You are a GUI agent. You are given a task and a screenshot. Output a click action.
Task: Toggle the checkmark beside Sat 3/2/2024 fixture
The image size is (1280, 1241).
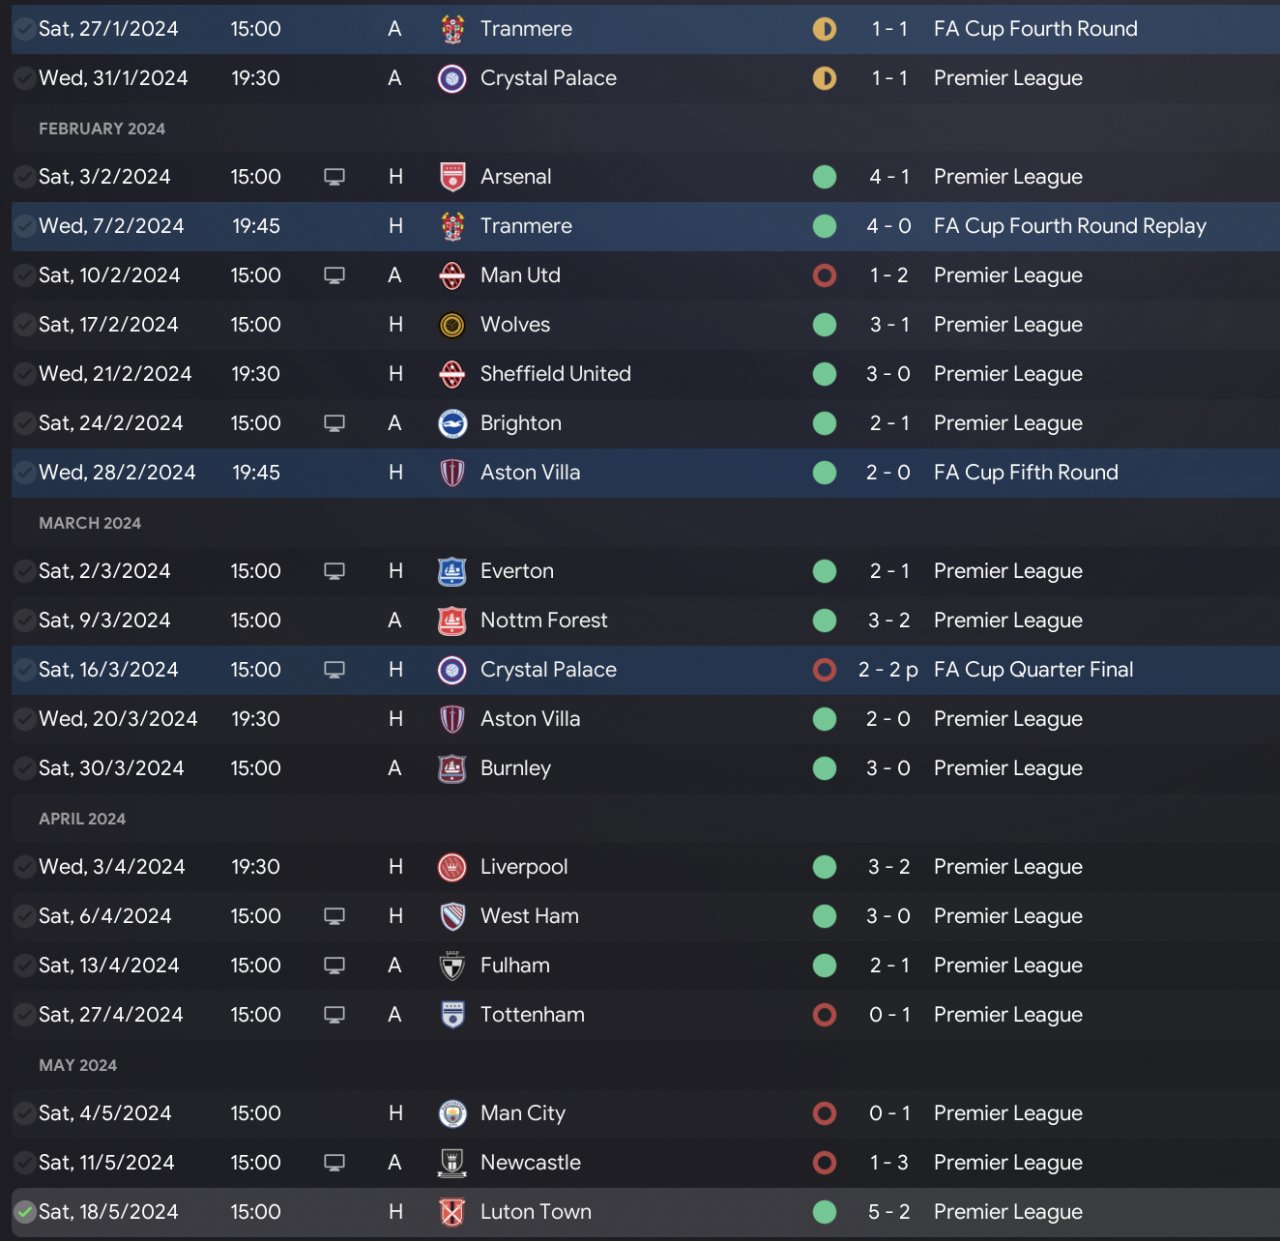25,177
